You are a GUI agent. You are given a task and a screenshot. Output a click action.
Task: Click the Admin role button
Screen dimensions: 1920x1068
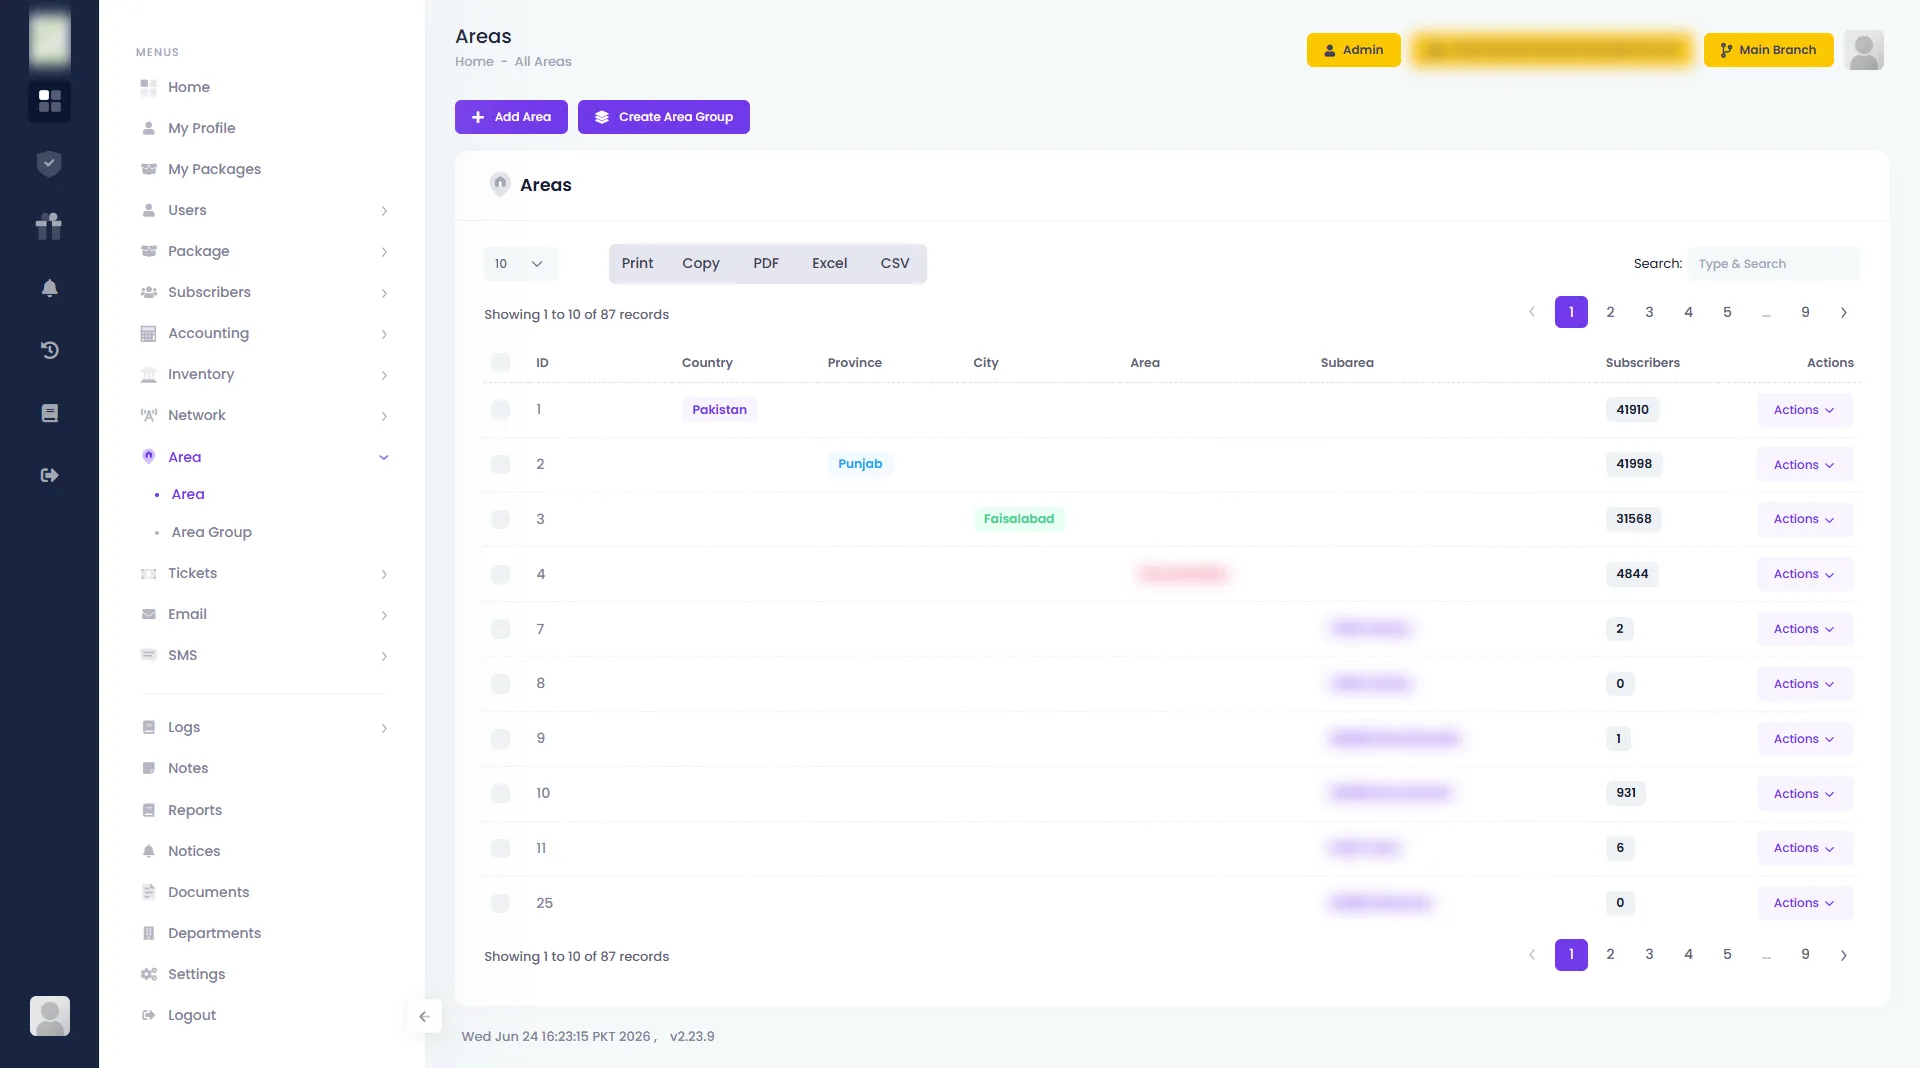(x=1353, y=50)
